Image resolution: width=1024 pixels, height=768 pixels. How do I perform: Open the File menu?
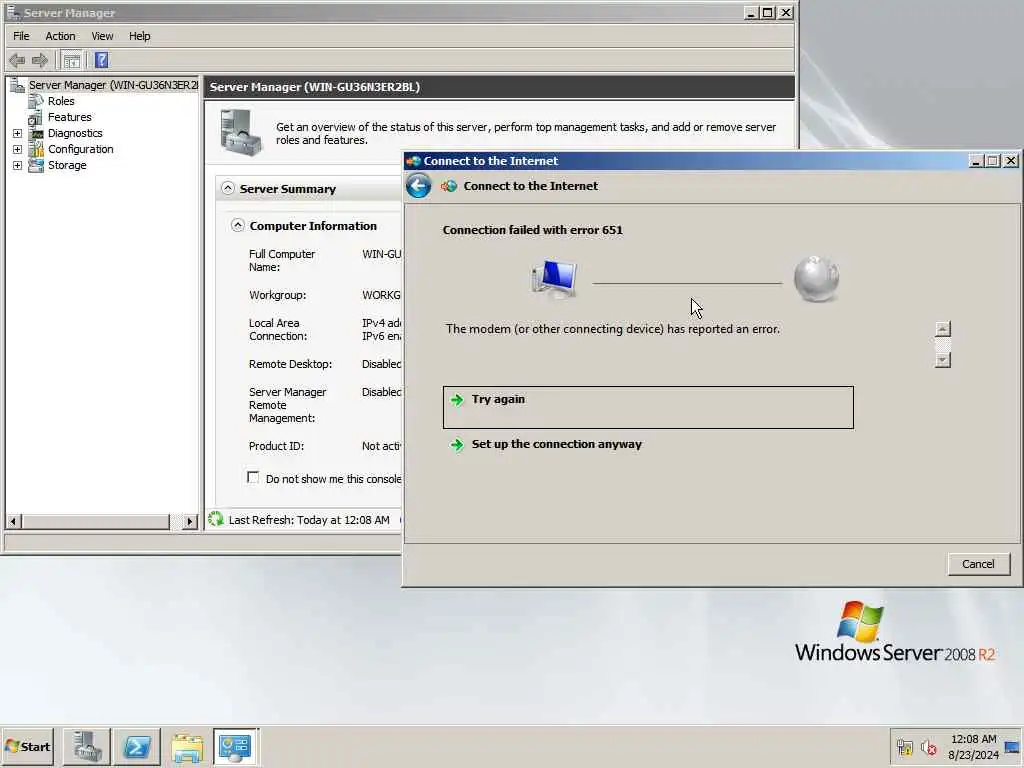pos(21,36)
